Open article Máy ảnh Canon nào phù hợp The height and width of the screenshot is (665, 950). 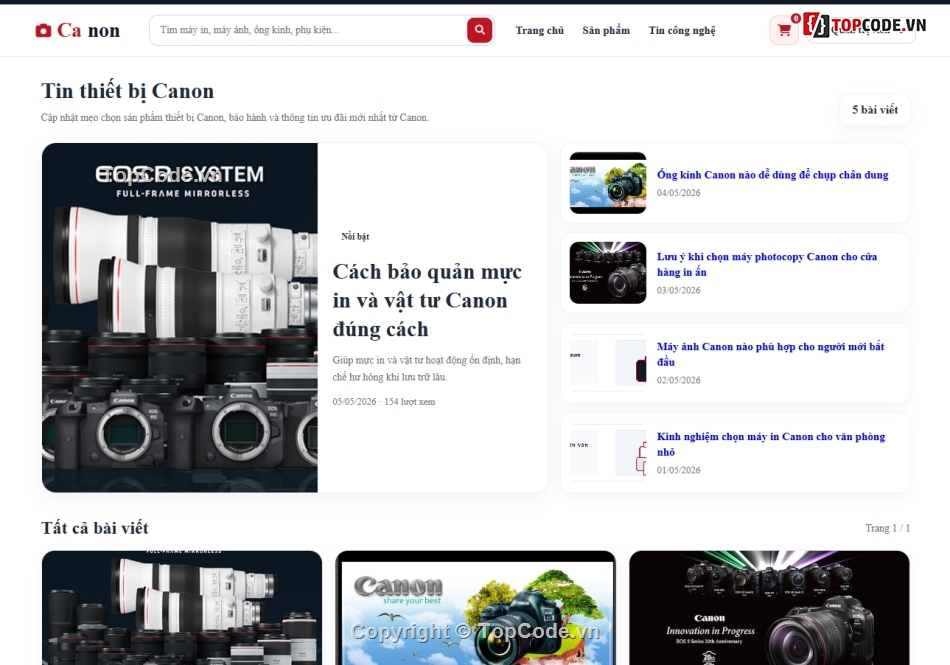pos(771,354)
